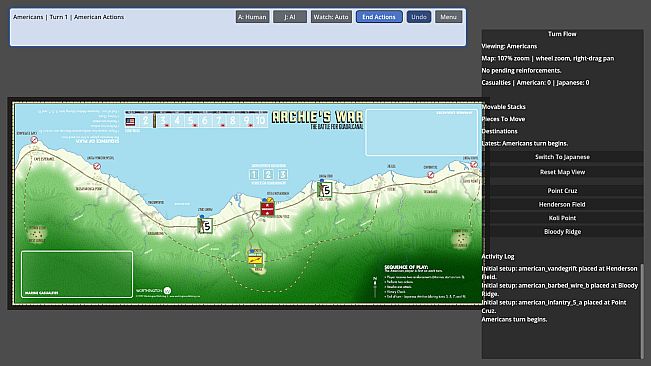The width and height of the screenshot is (651, 366).
Task: Click End Actions button
Action: click(x=379, y=17)
